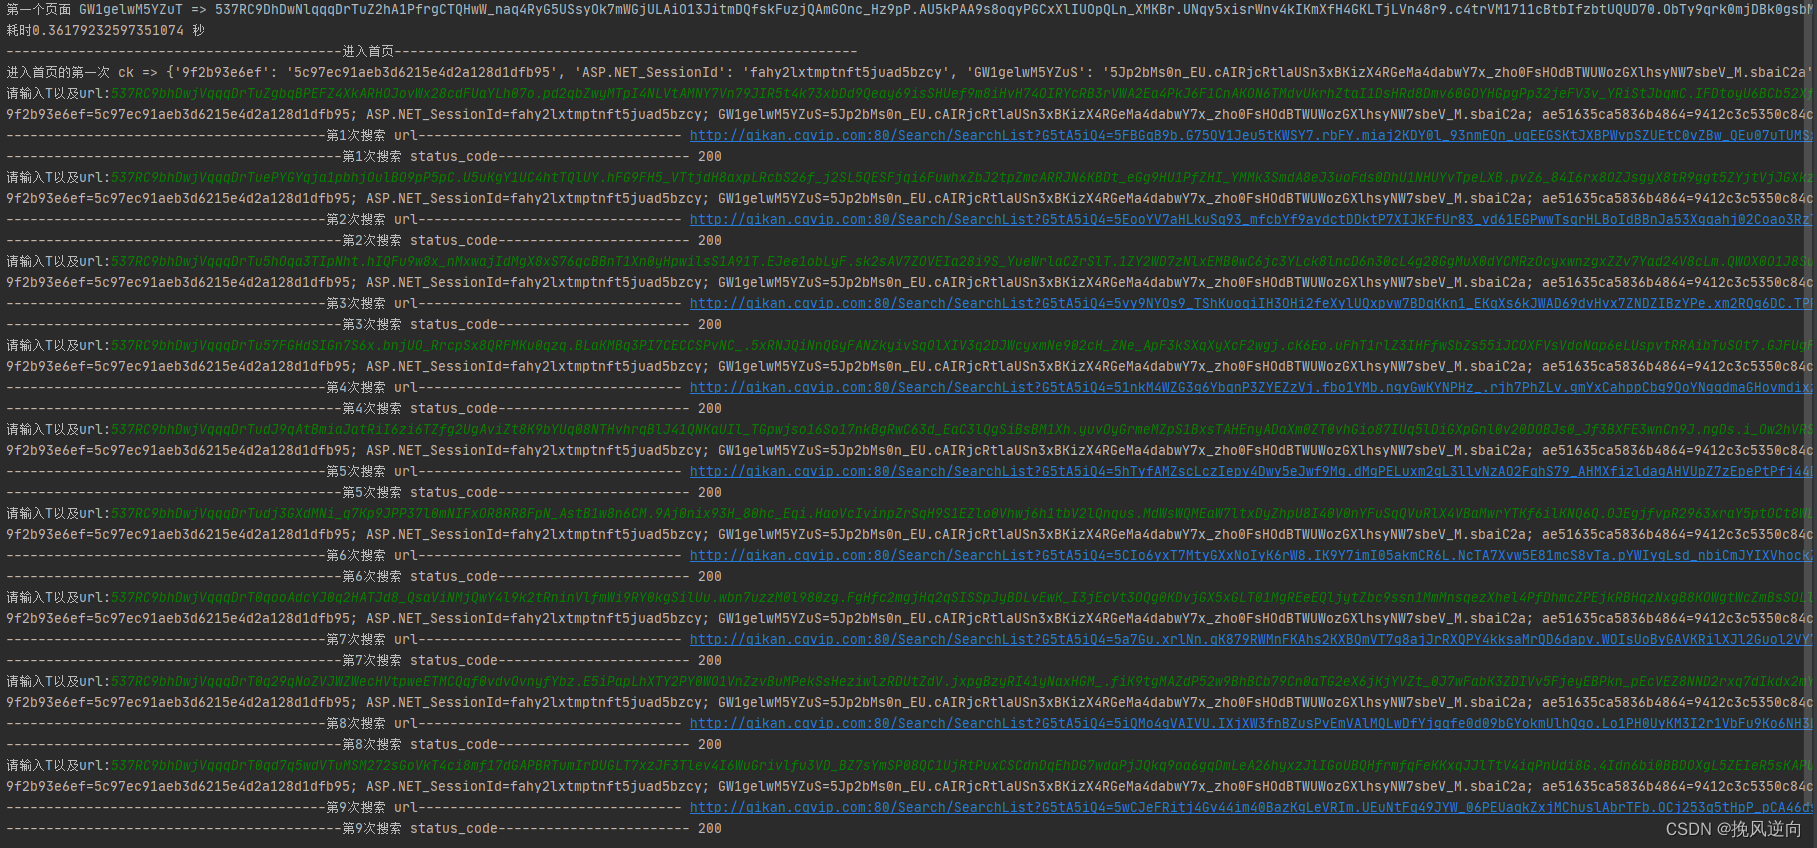Click the '第7次搜索 status_code' text
Image resolution: width=1817 pixels, height=848 pixels.
[x=420, y=661]
